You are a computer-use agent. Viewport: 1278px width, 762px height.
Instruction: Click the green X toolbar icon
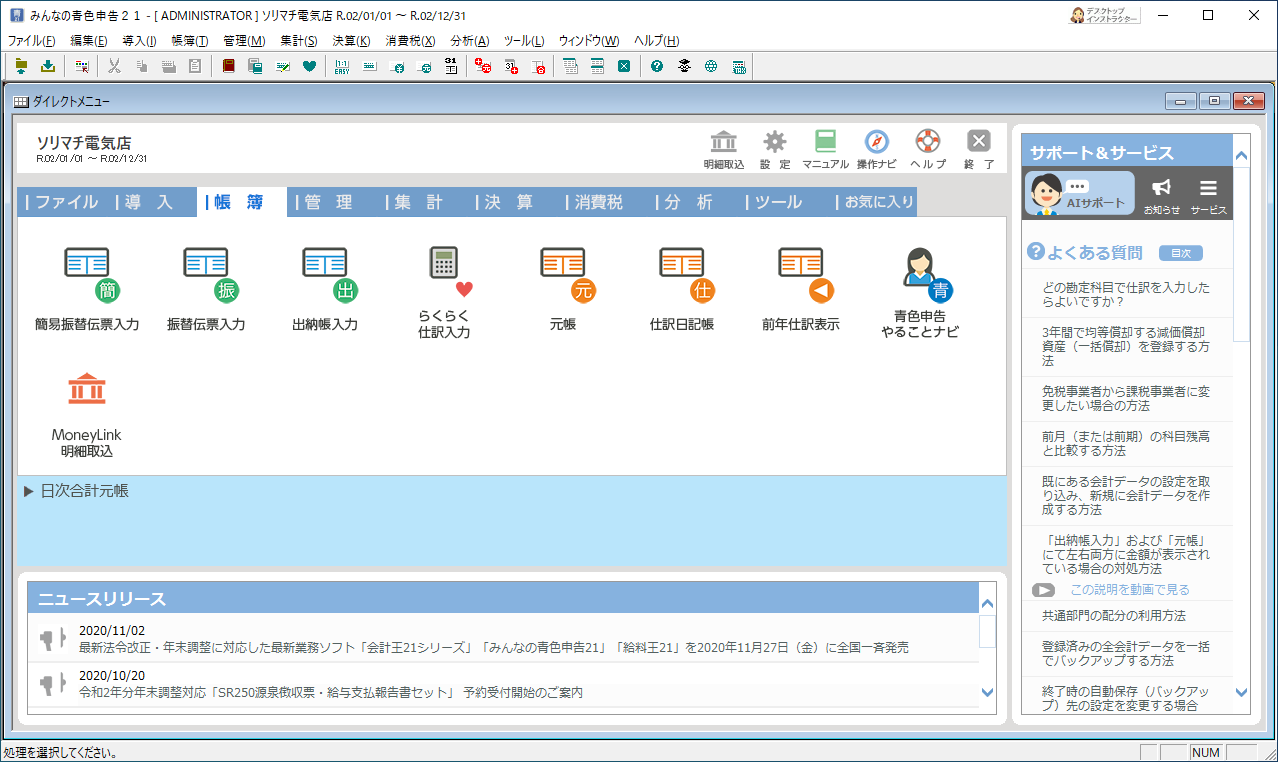(x=624, y=67)
